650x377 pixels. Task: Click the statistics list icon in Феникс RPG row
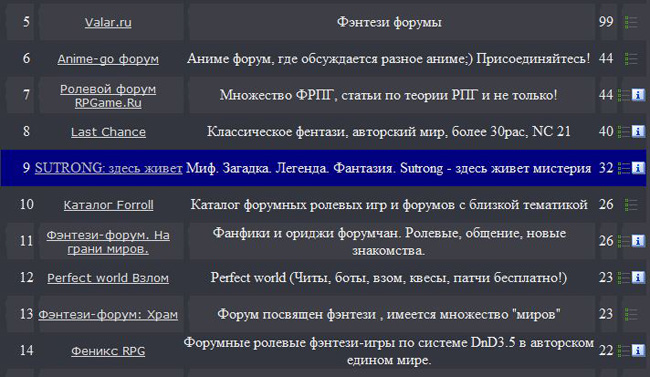[624, 350]
